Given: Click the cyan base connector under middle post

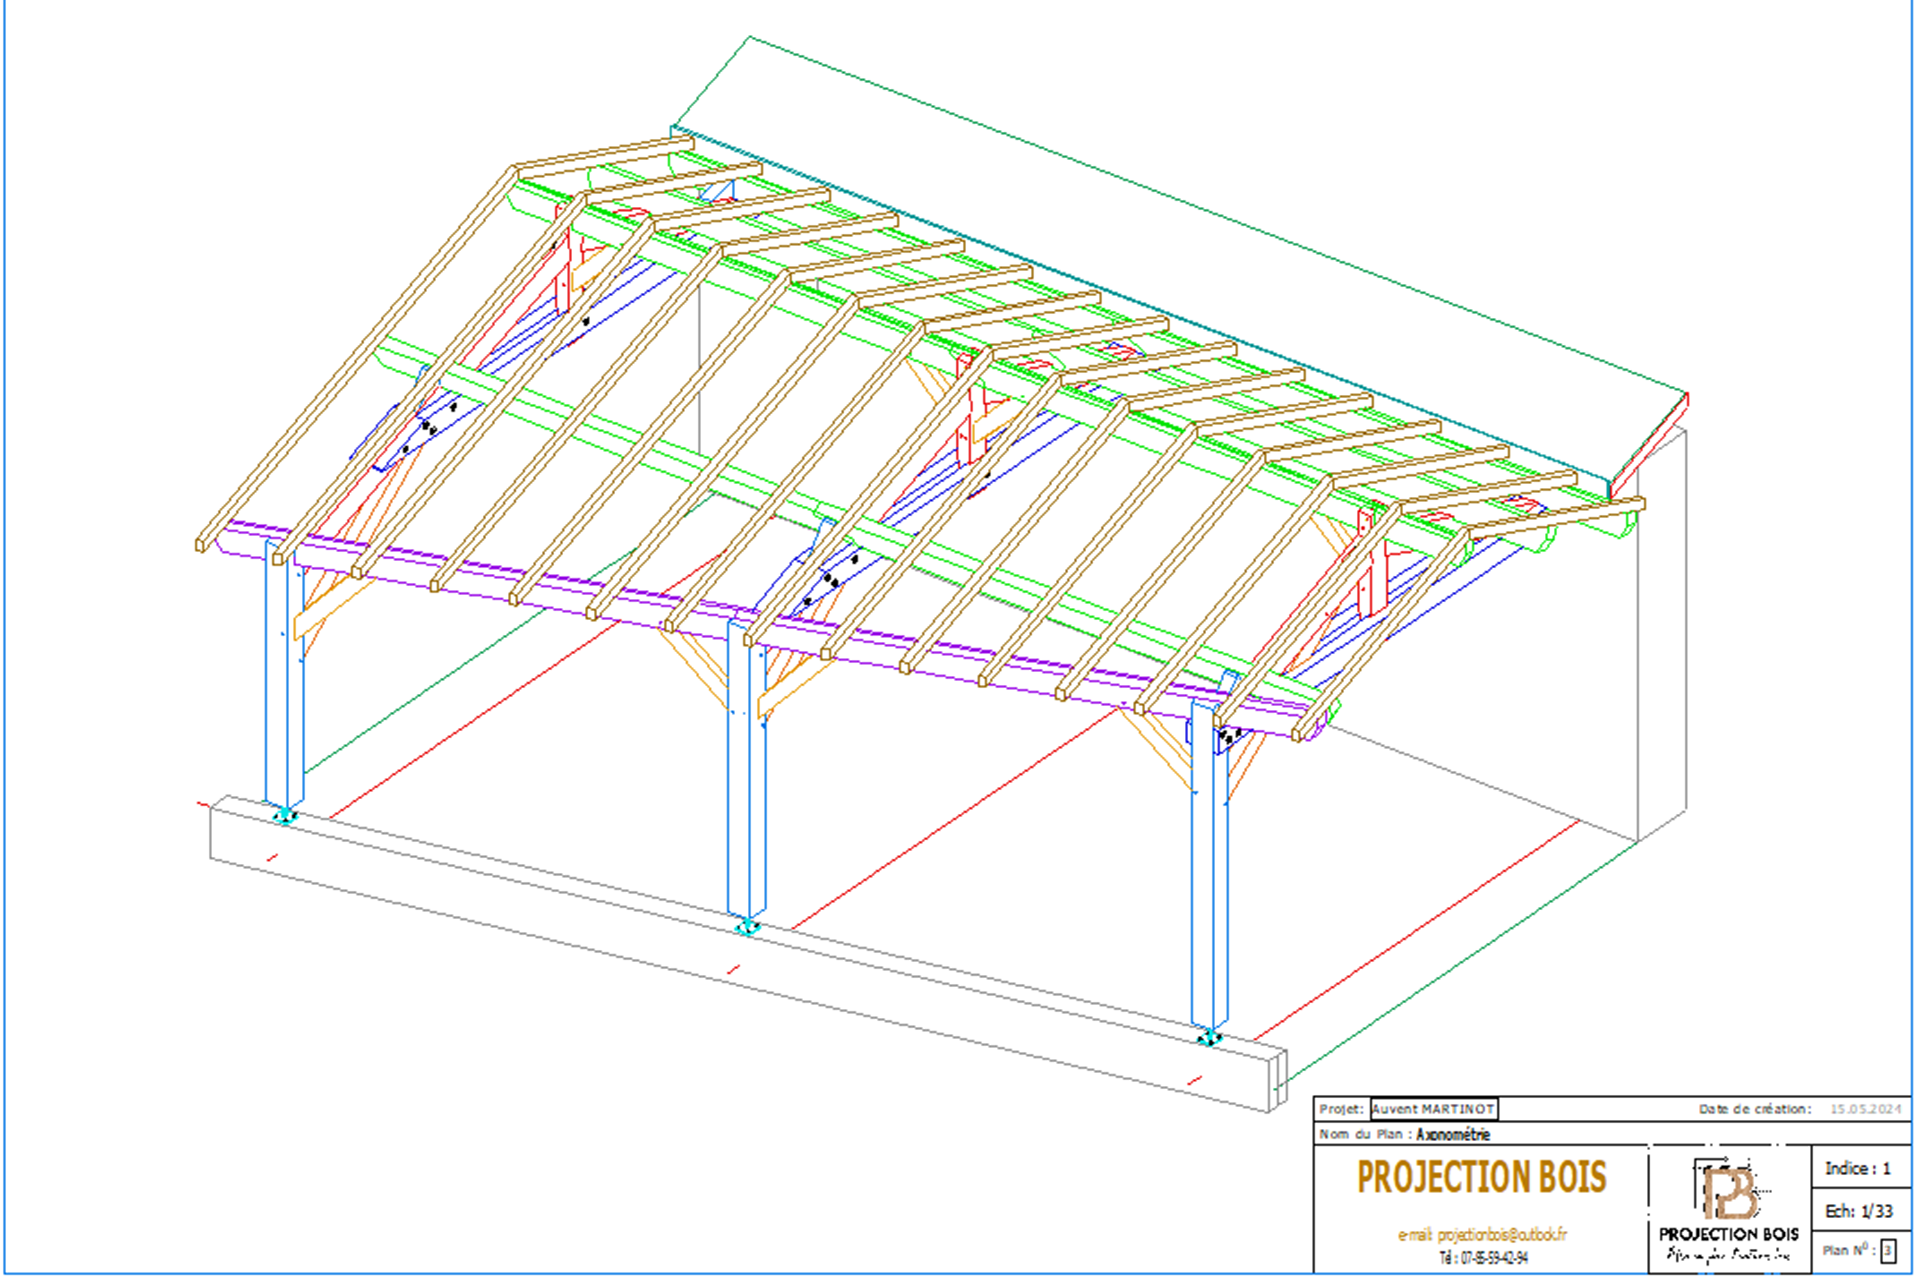Looking at the screenshot, I should (x=747, y=927).
